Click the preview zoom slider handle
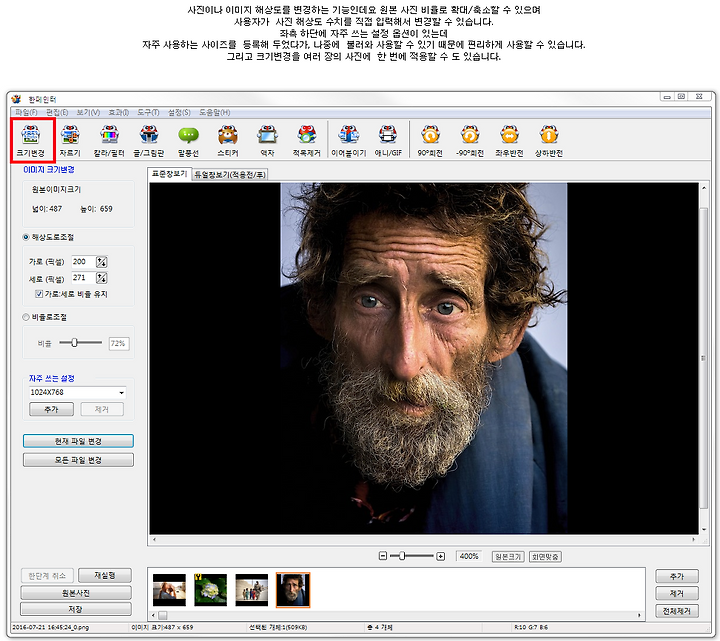The height and width of the screenshot is (641, 720). tap(402, 556)
